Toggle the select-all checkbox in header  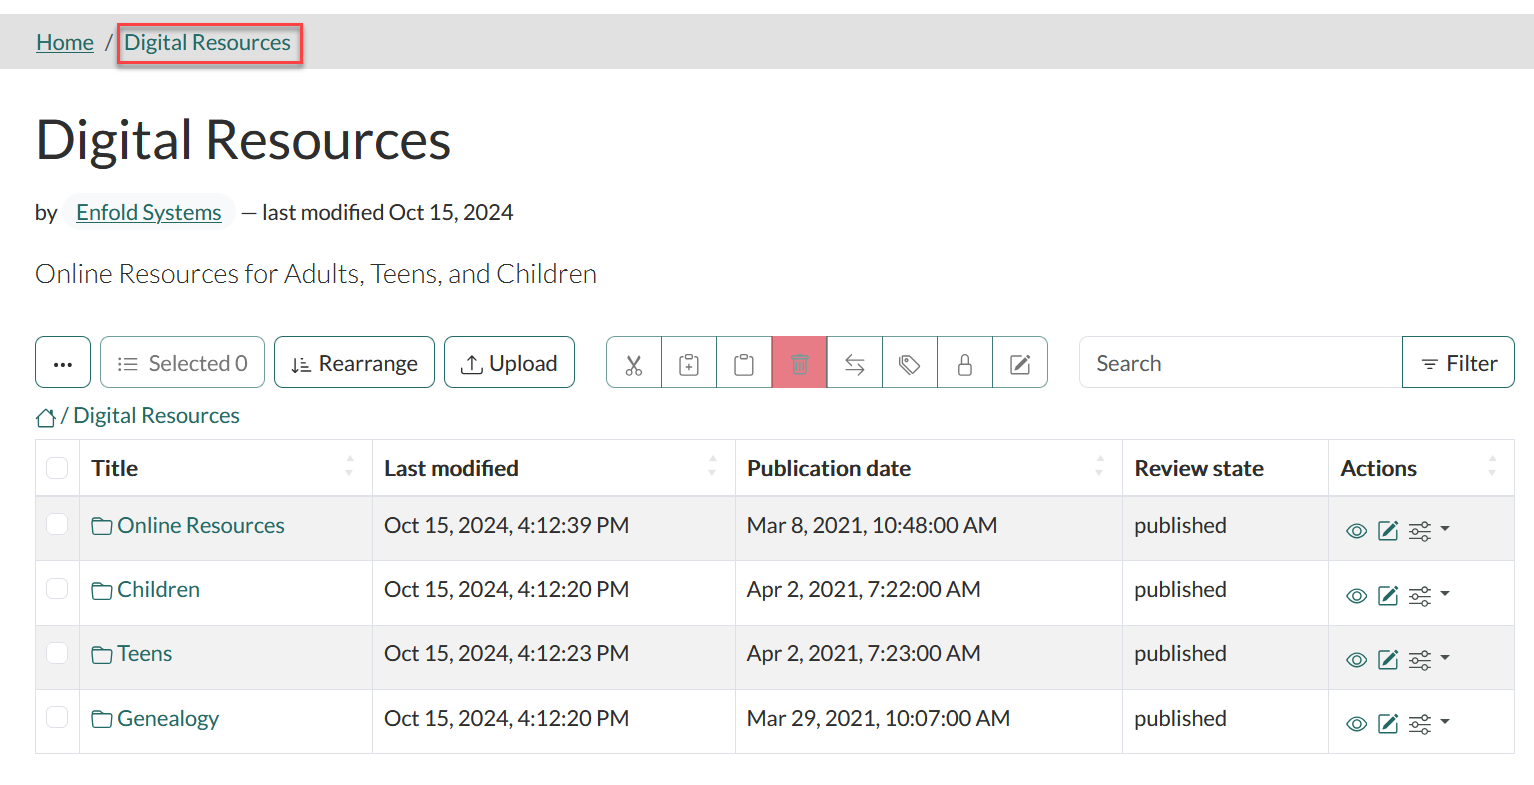click(x=57, y=468)
